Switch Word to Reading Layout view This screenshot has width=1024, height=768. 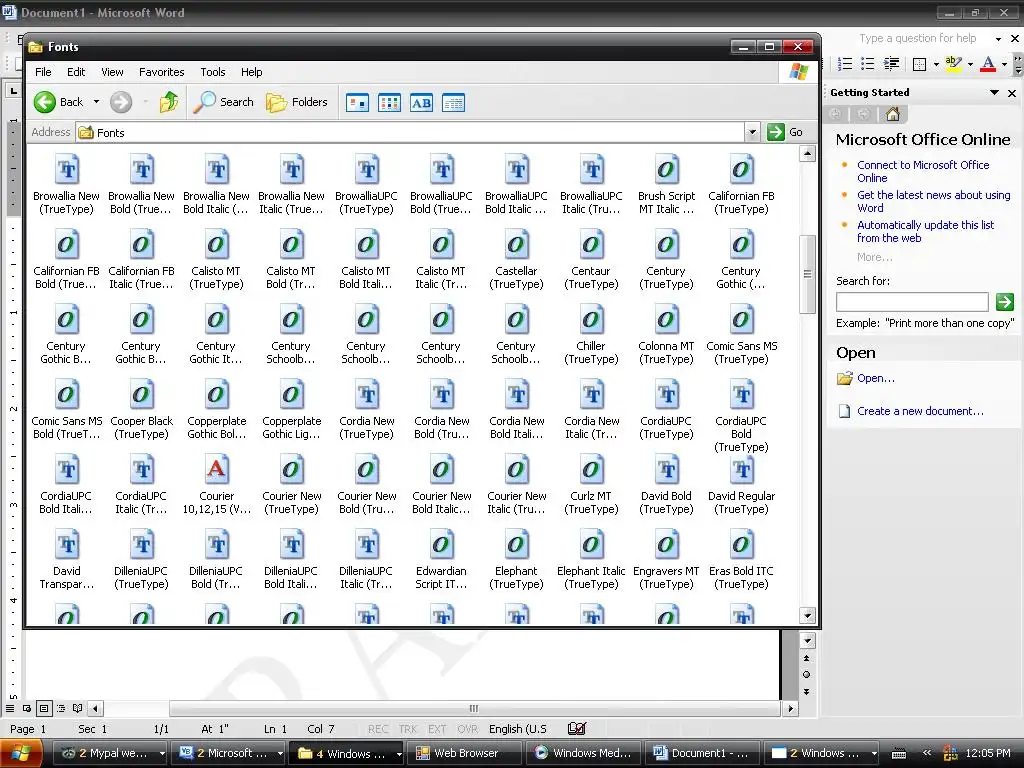coord(78,708)
